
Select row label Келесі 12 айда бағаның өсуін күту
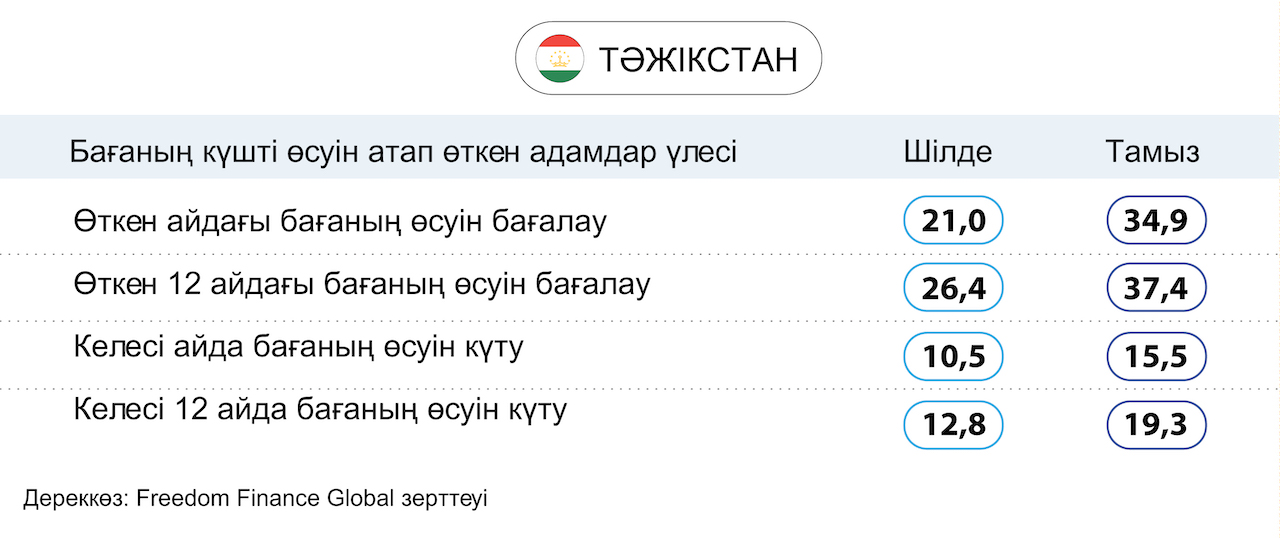click(321, 410)
